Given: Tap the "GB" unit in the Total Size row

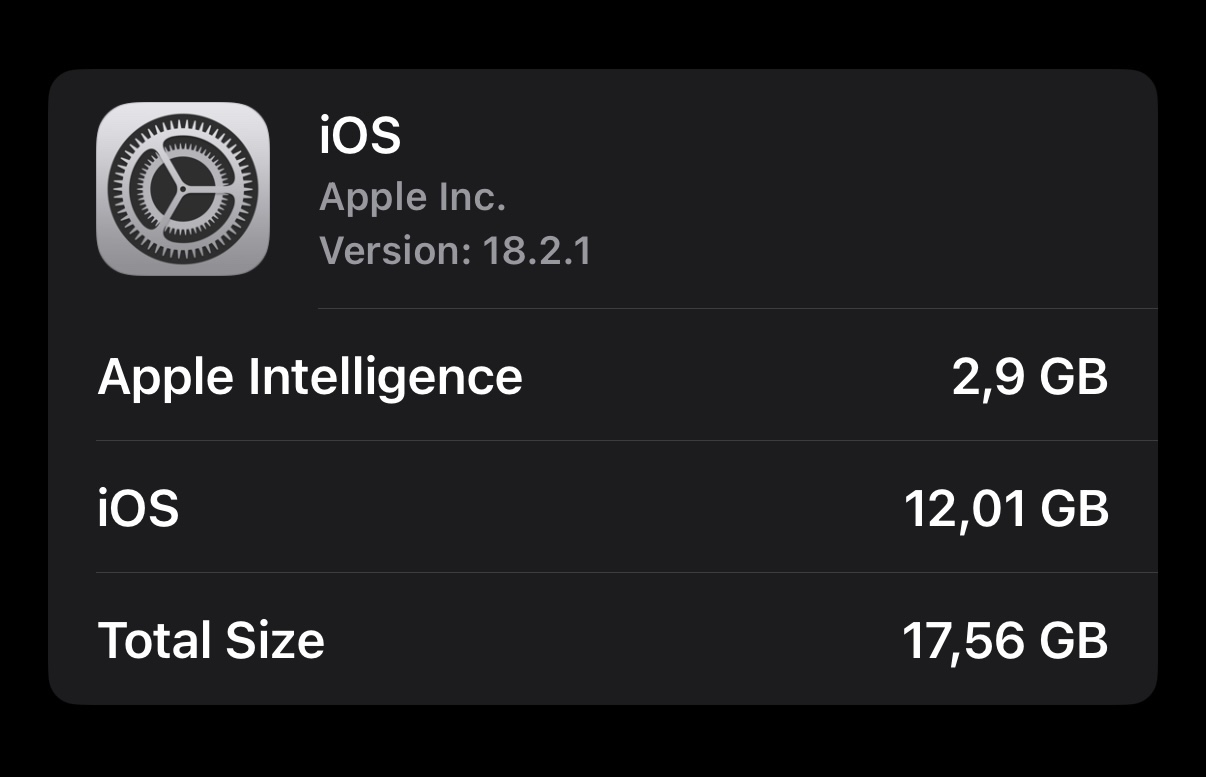Looking at the screenshot, I should [x=1074, y=640].
